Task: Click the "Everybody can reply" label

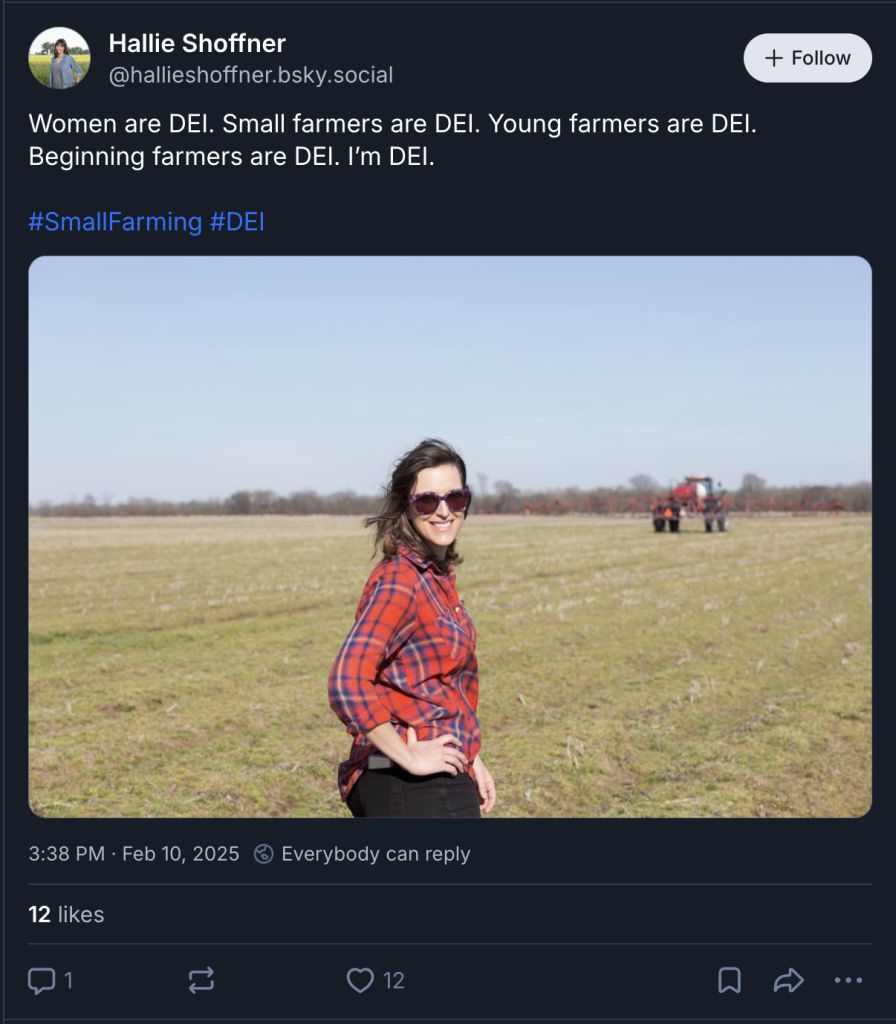Action: 376,854
